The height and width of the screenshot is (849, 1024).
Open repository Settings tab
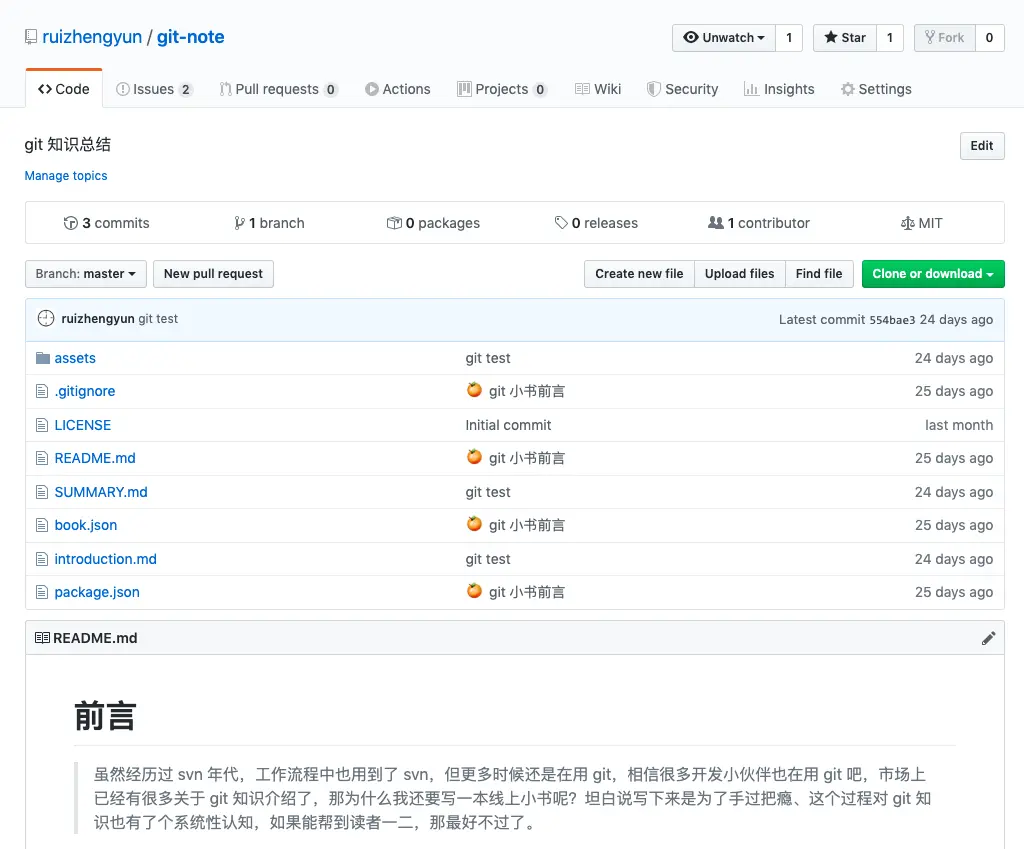876,89
